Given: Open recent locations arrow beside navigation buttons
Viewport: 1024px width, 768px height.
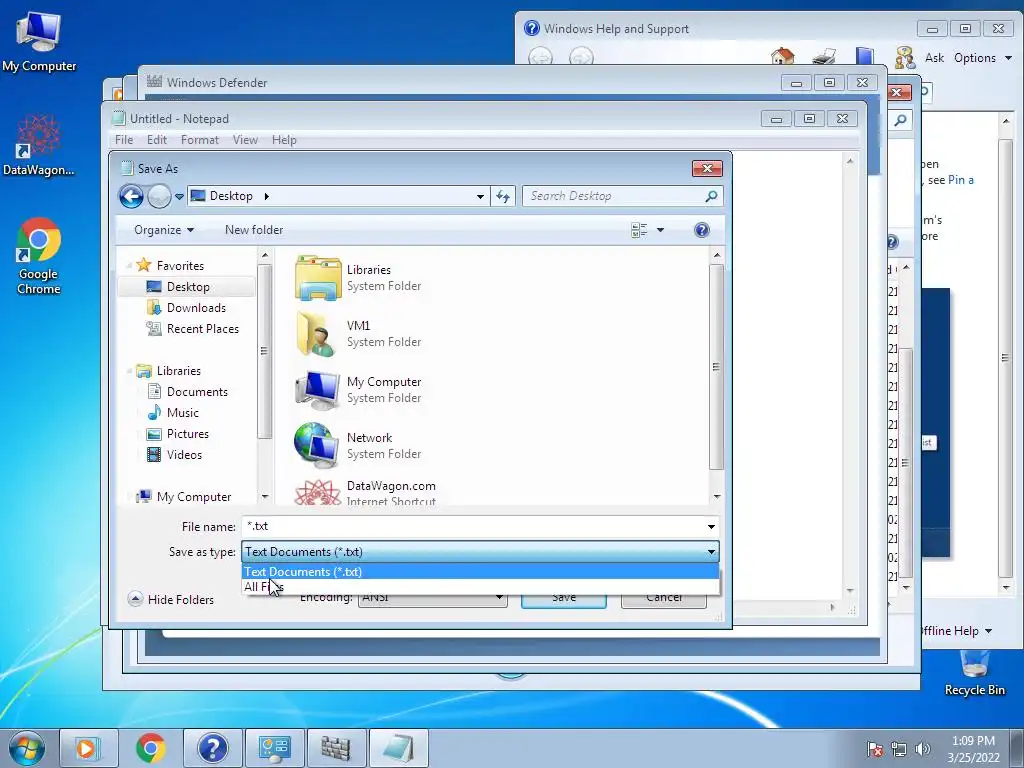Looking at the screenshot, I should click(x=179, y=197).
